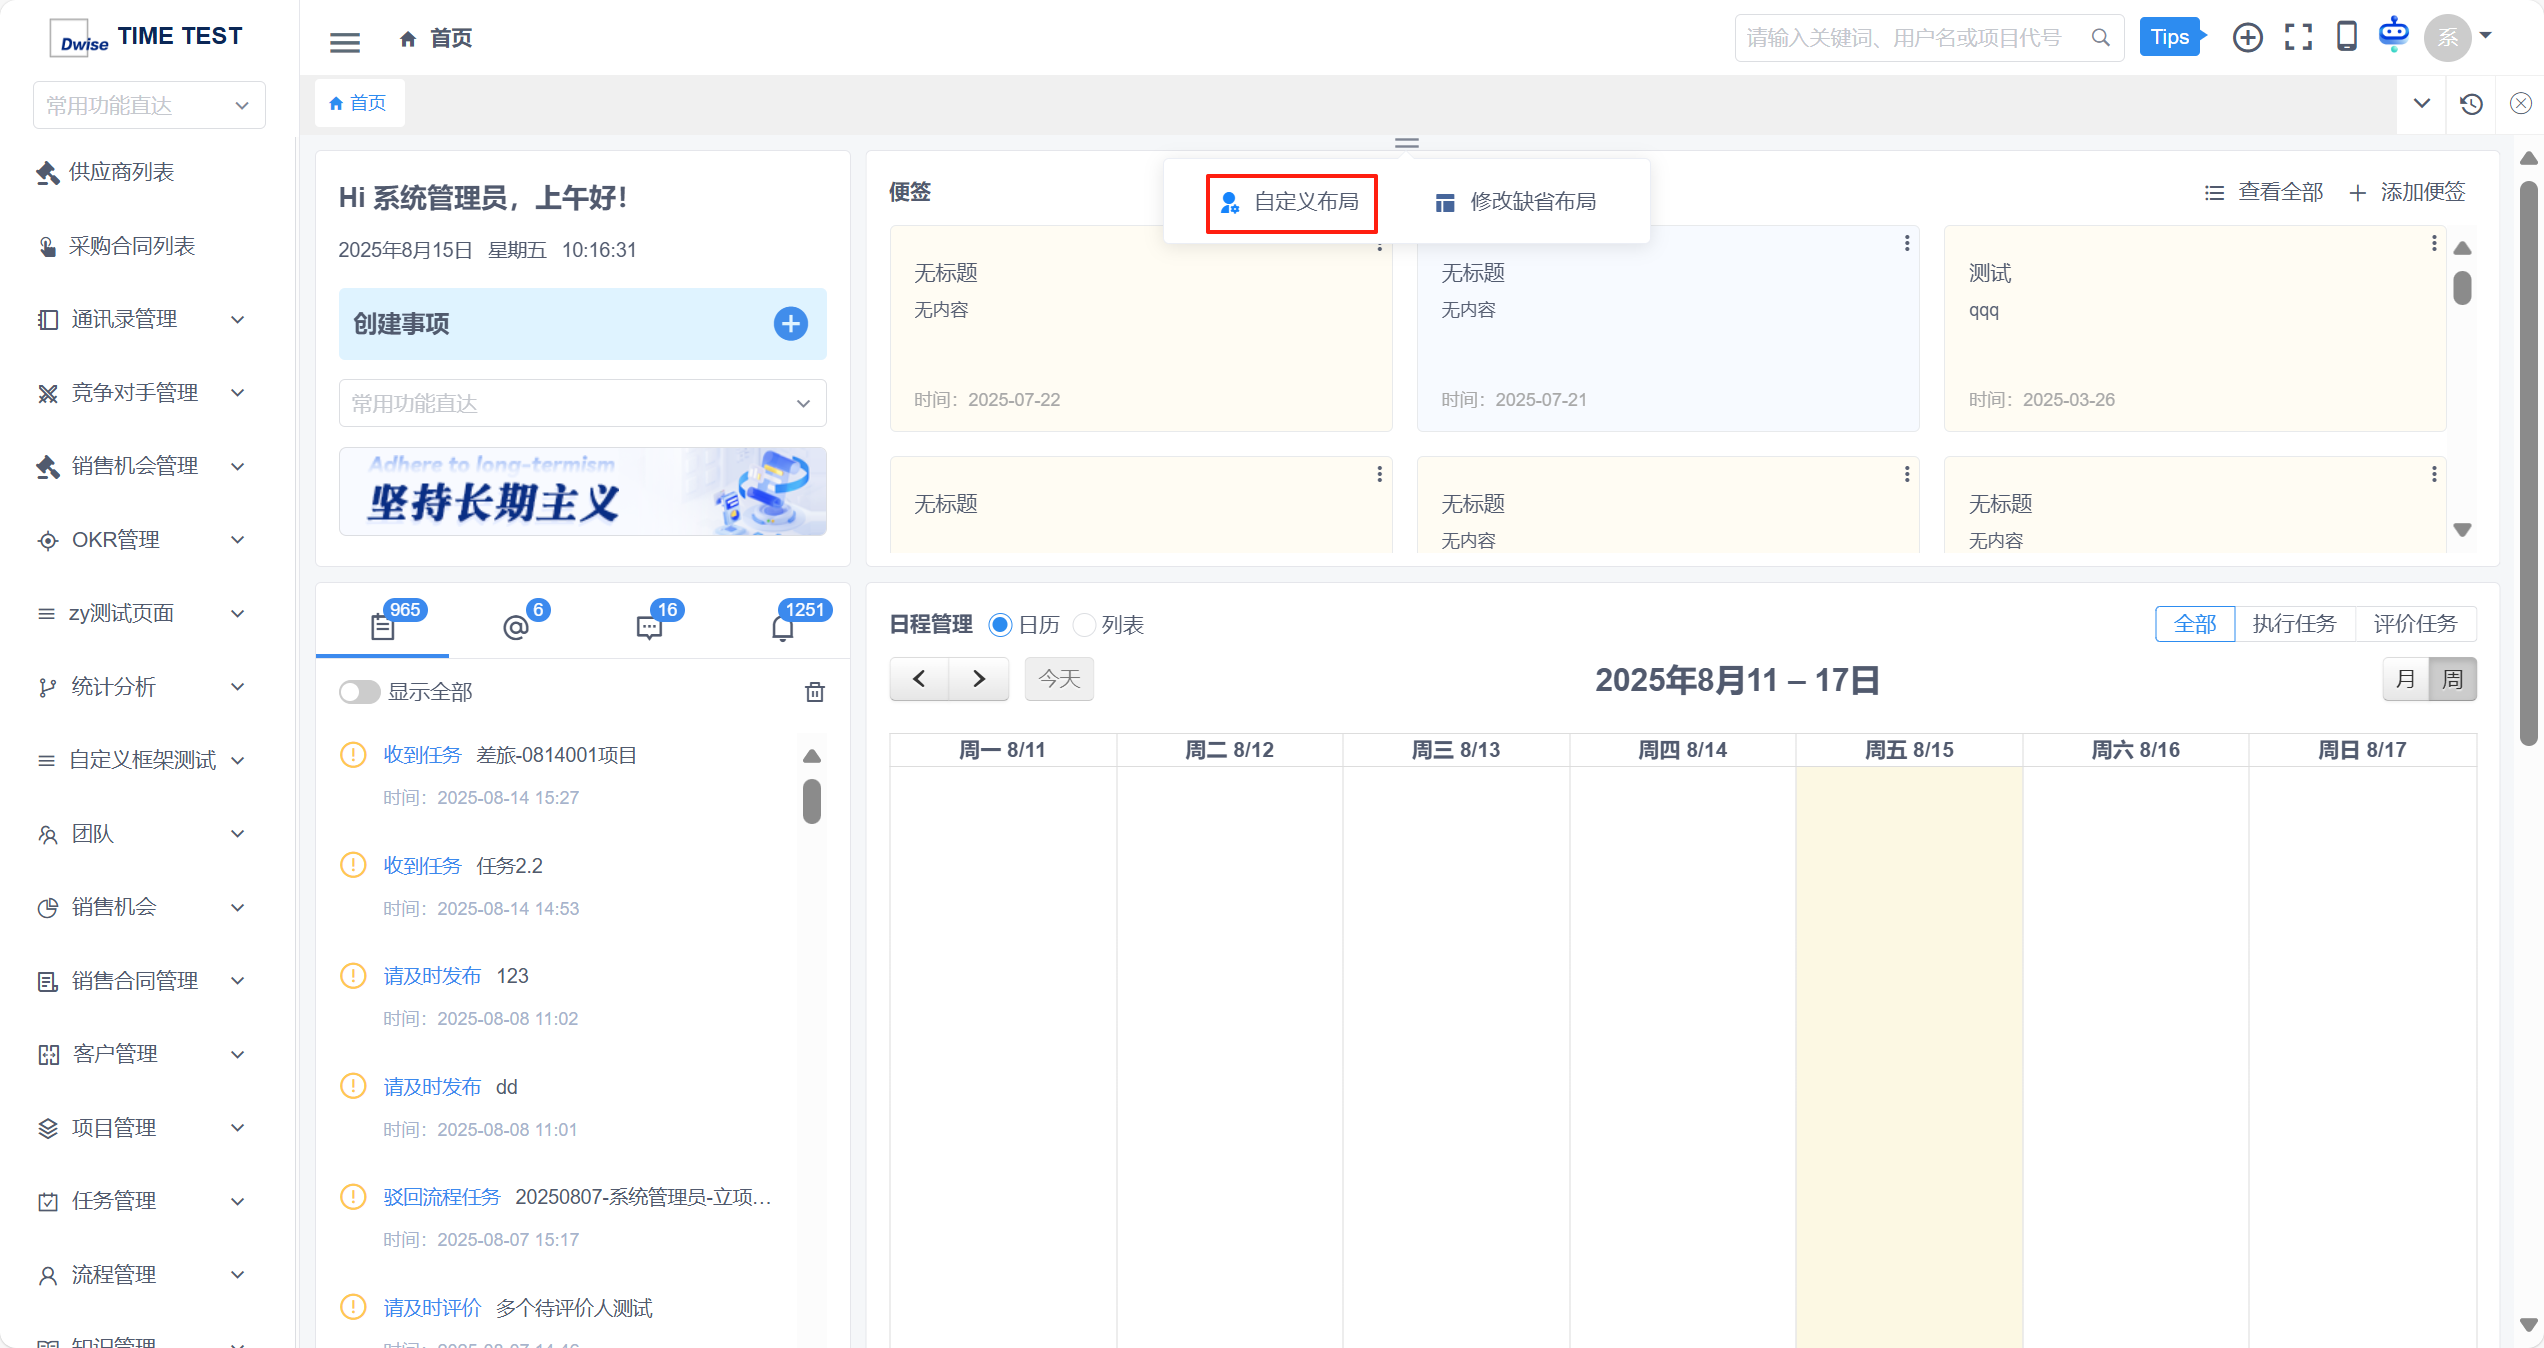Viewport: 2544px width, 1348px height.
Task: Open the mobile device icon
Action: pos(2346,37)
